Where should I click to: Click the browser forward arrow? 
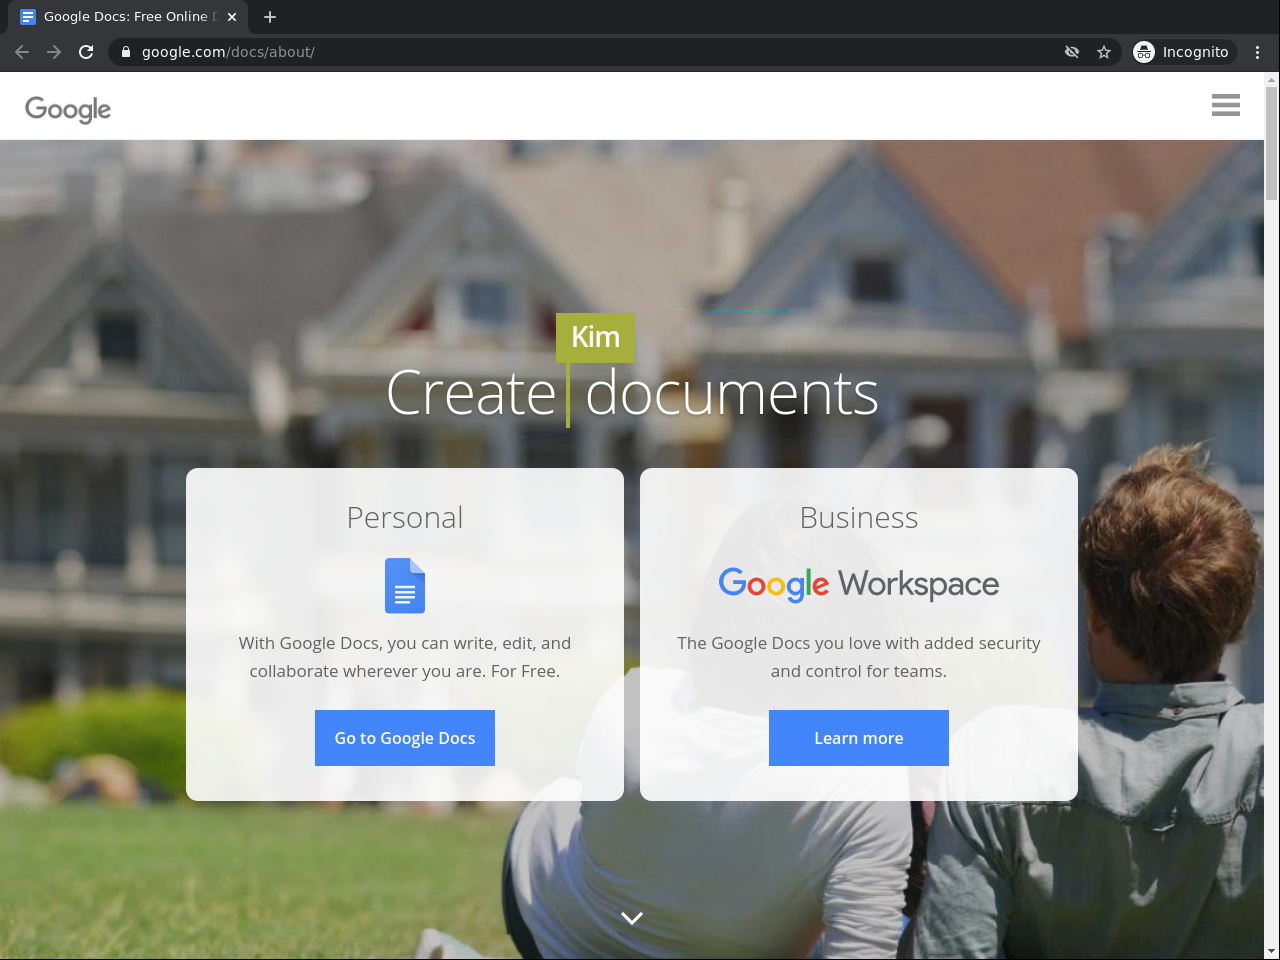point(54,52)
